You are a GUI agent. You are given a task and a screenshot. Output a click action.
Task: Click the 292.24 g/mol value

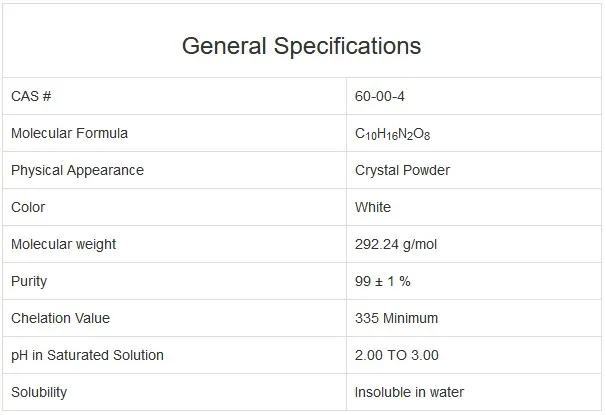[x=396, y=244]
